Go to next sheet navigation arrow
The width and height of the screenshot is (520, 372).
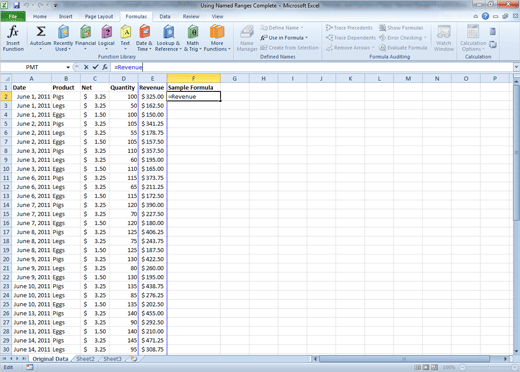pos(17,359)
